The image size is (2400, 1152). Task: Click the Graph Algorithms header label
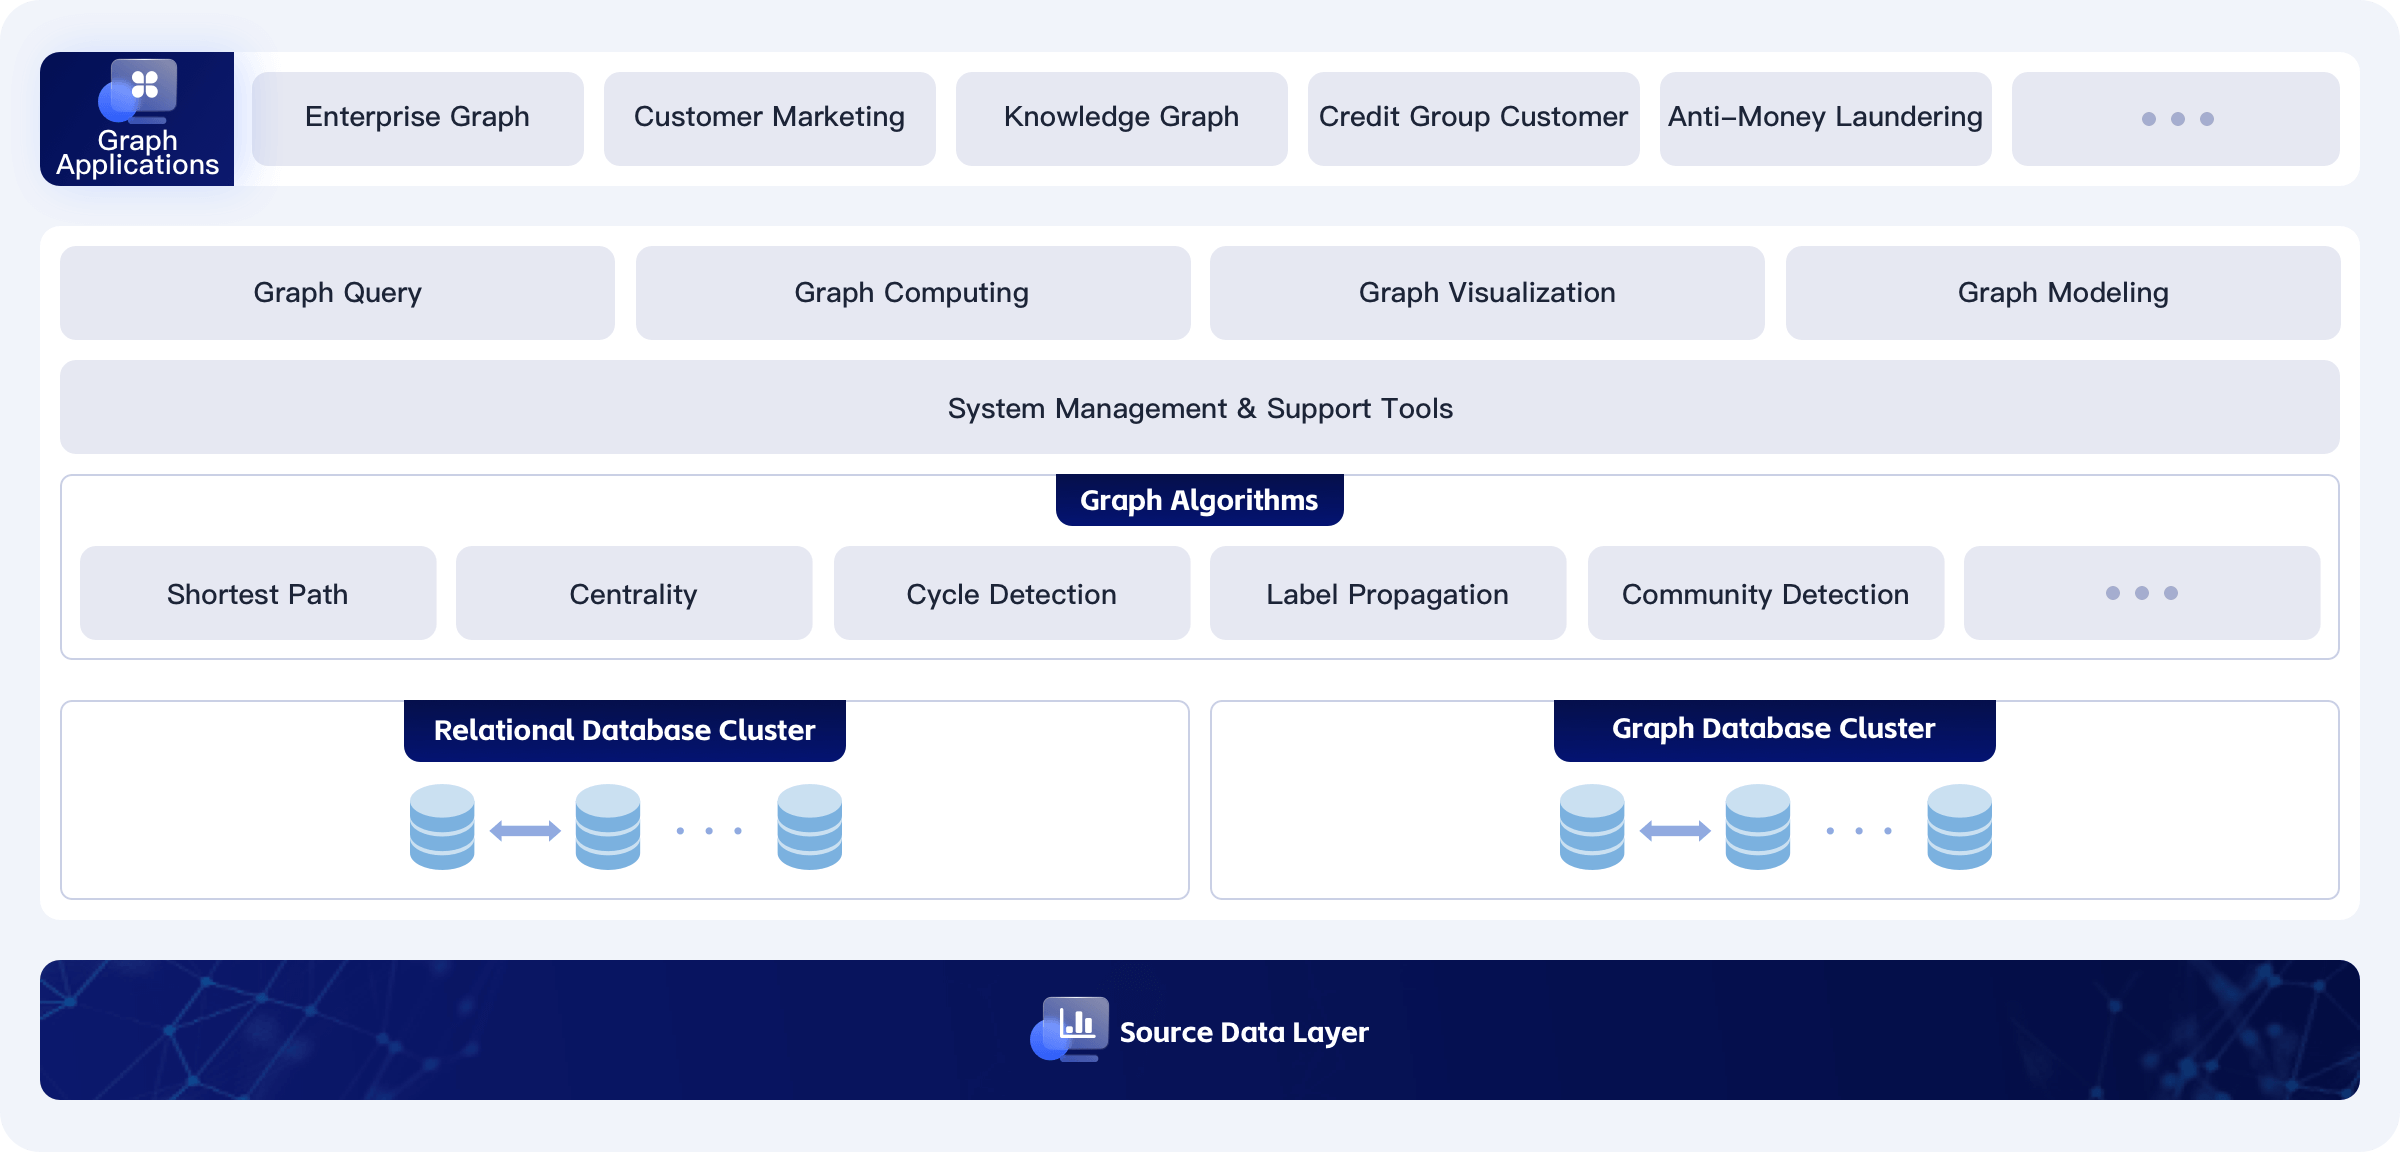point(1200,500)
